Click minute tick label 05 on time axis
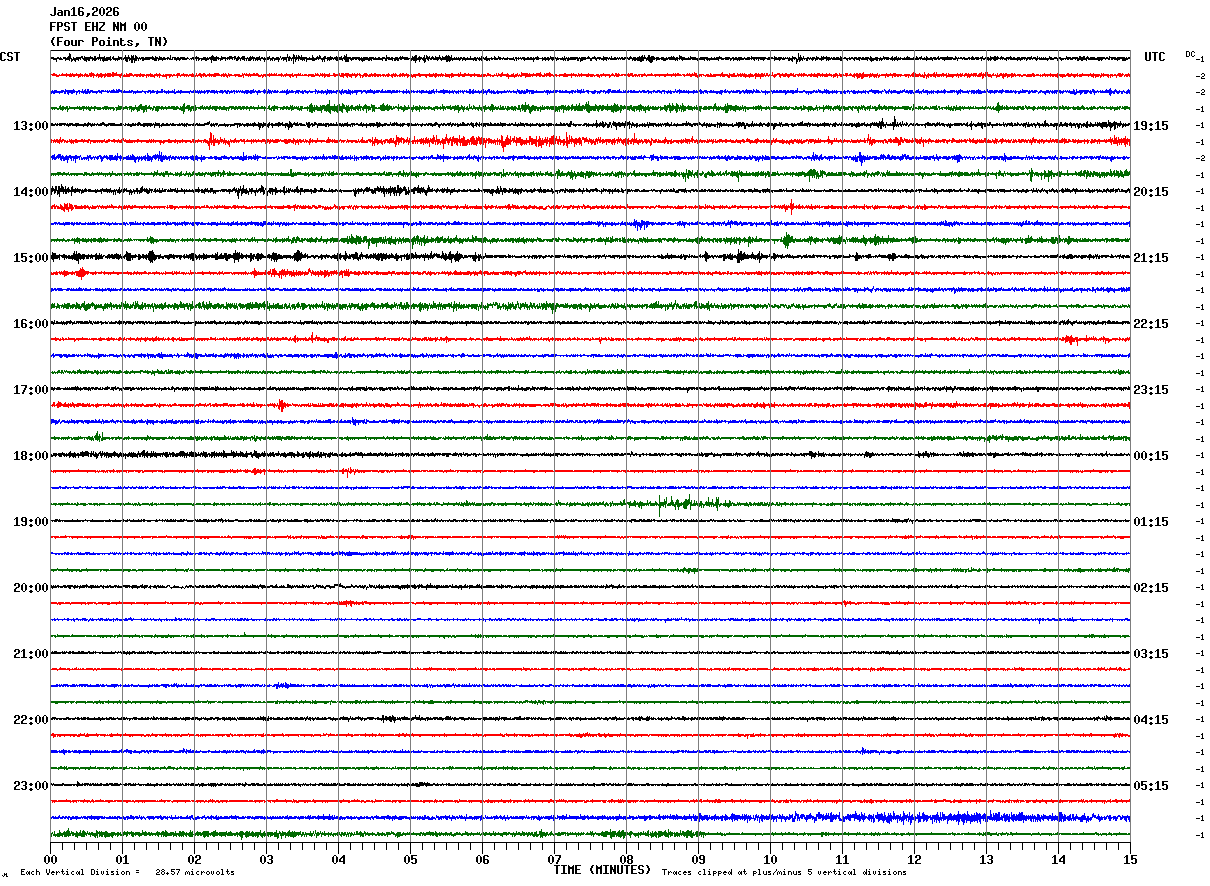1210x886 pixels. [x=410, y=859]
